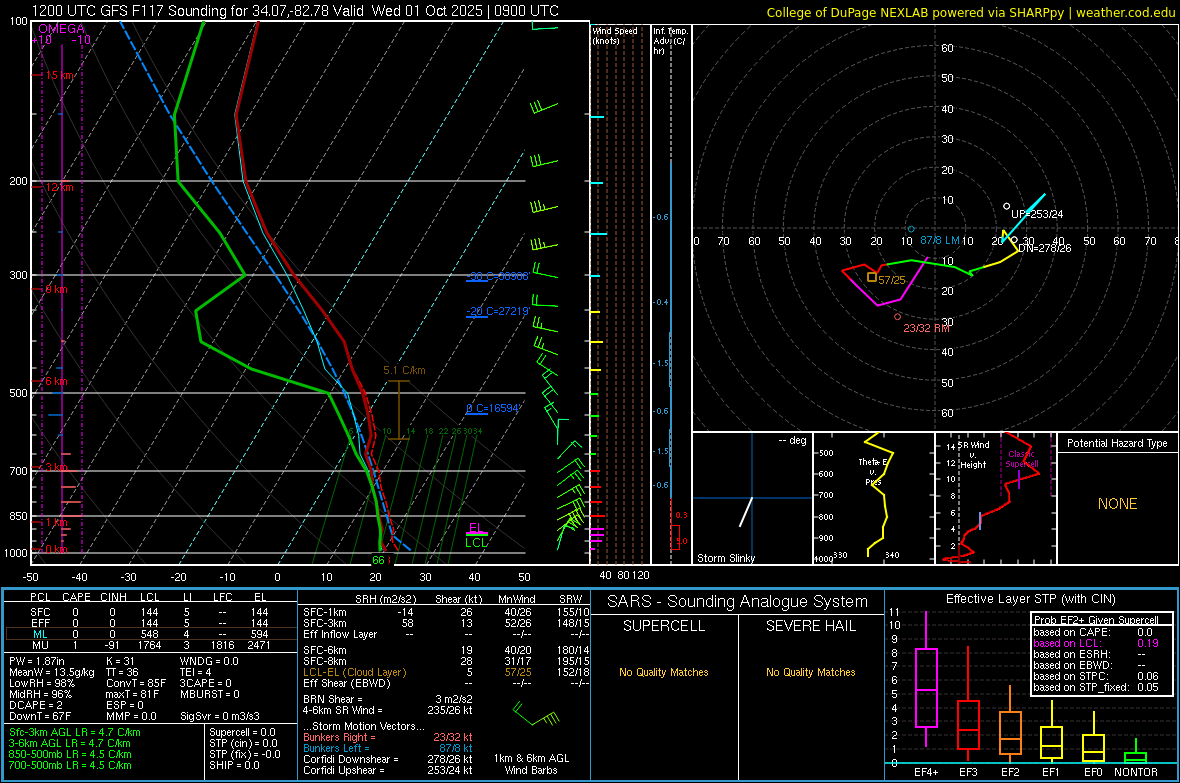Click the Potential Hazard Type heading

pyautogui.click(x=1117, y=443)
